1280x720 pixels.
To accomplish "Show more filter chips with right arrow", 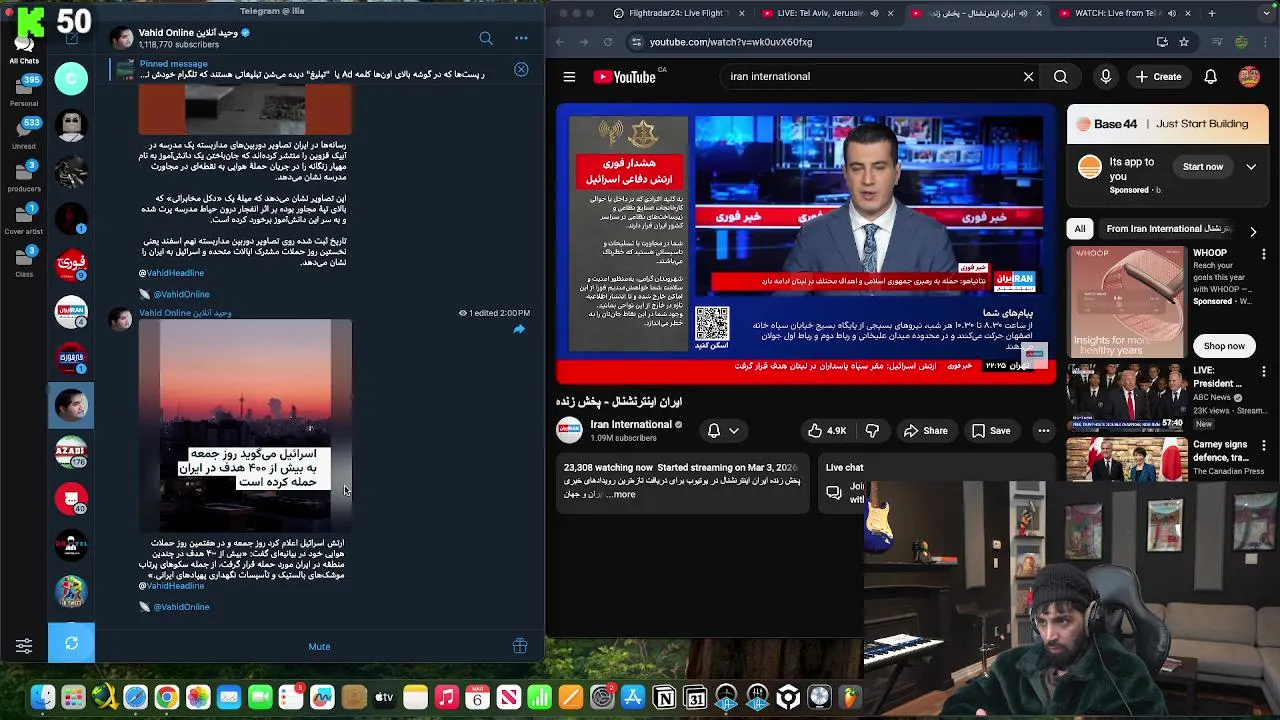I will tap(1252, 231).
